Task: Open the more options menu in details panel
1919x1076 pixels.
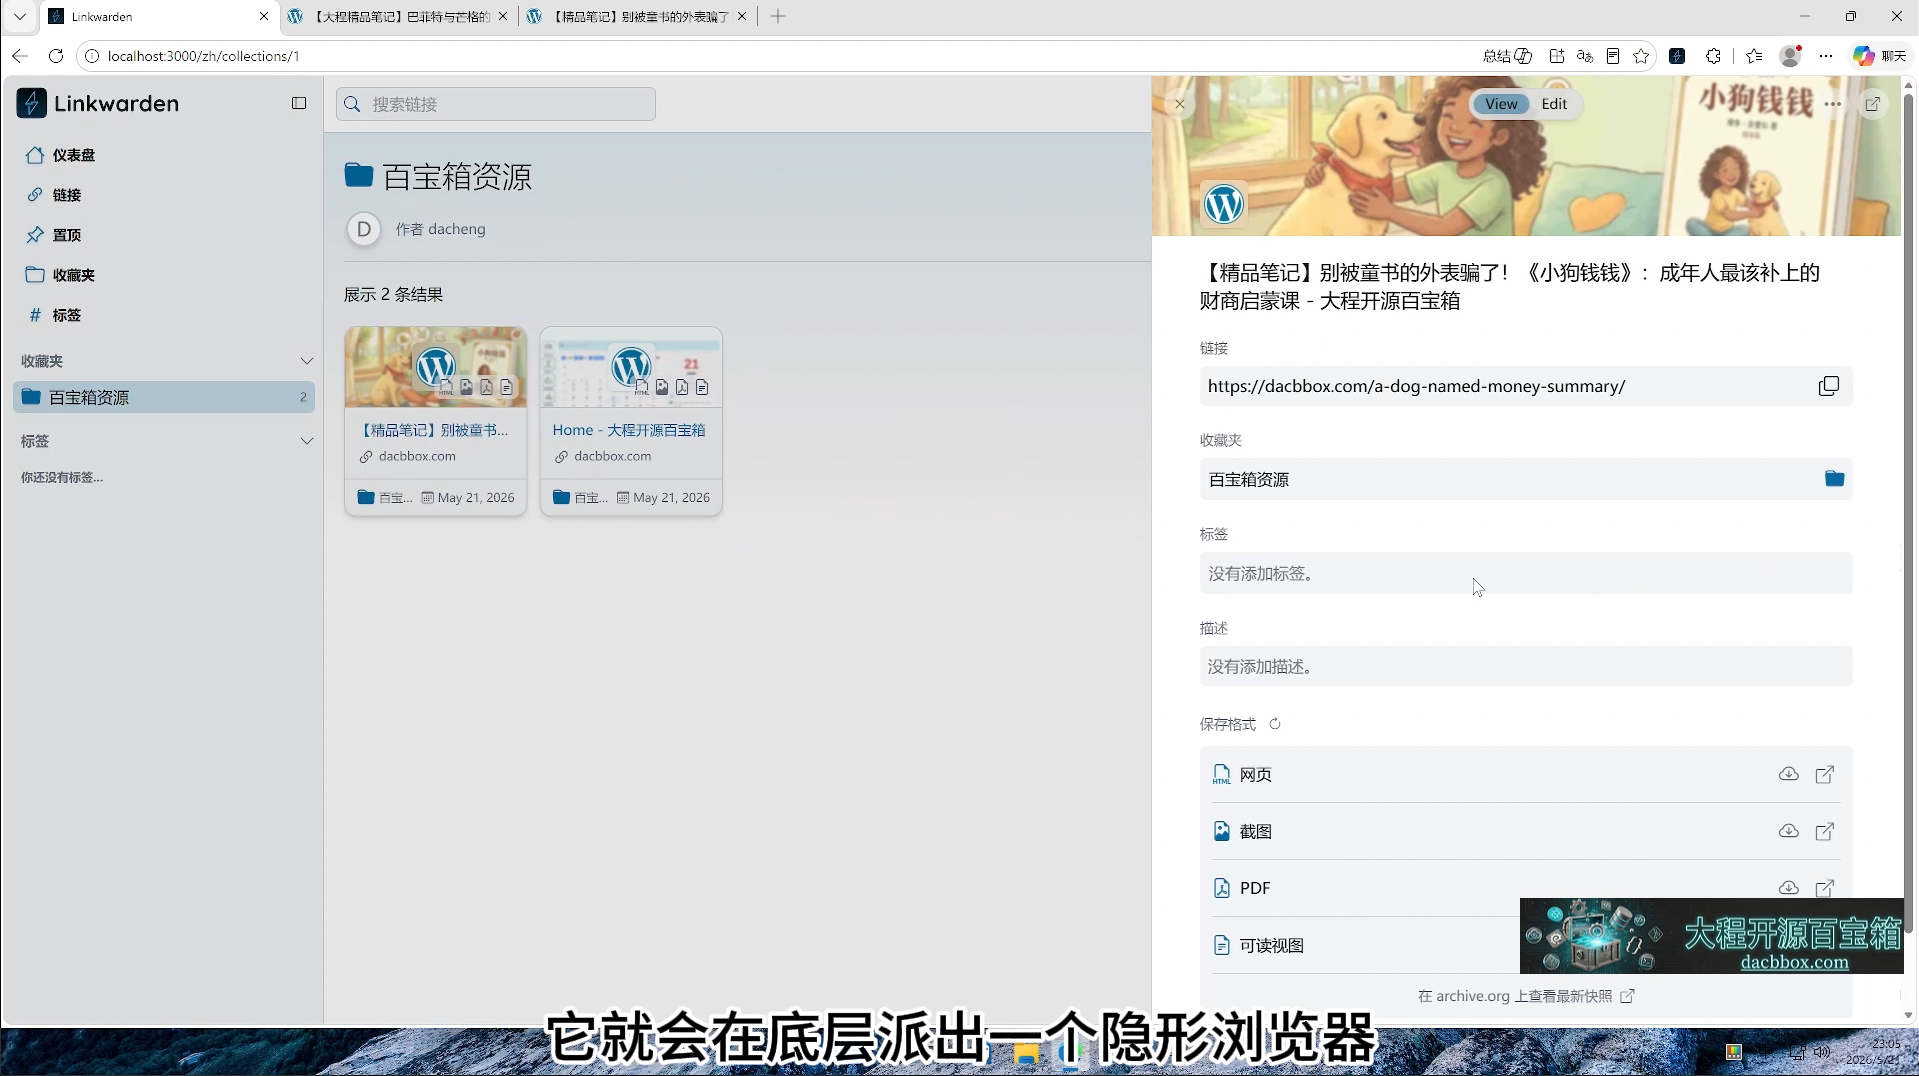Action: click(x=1833, y=104)
